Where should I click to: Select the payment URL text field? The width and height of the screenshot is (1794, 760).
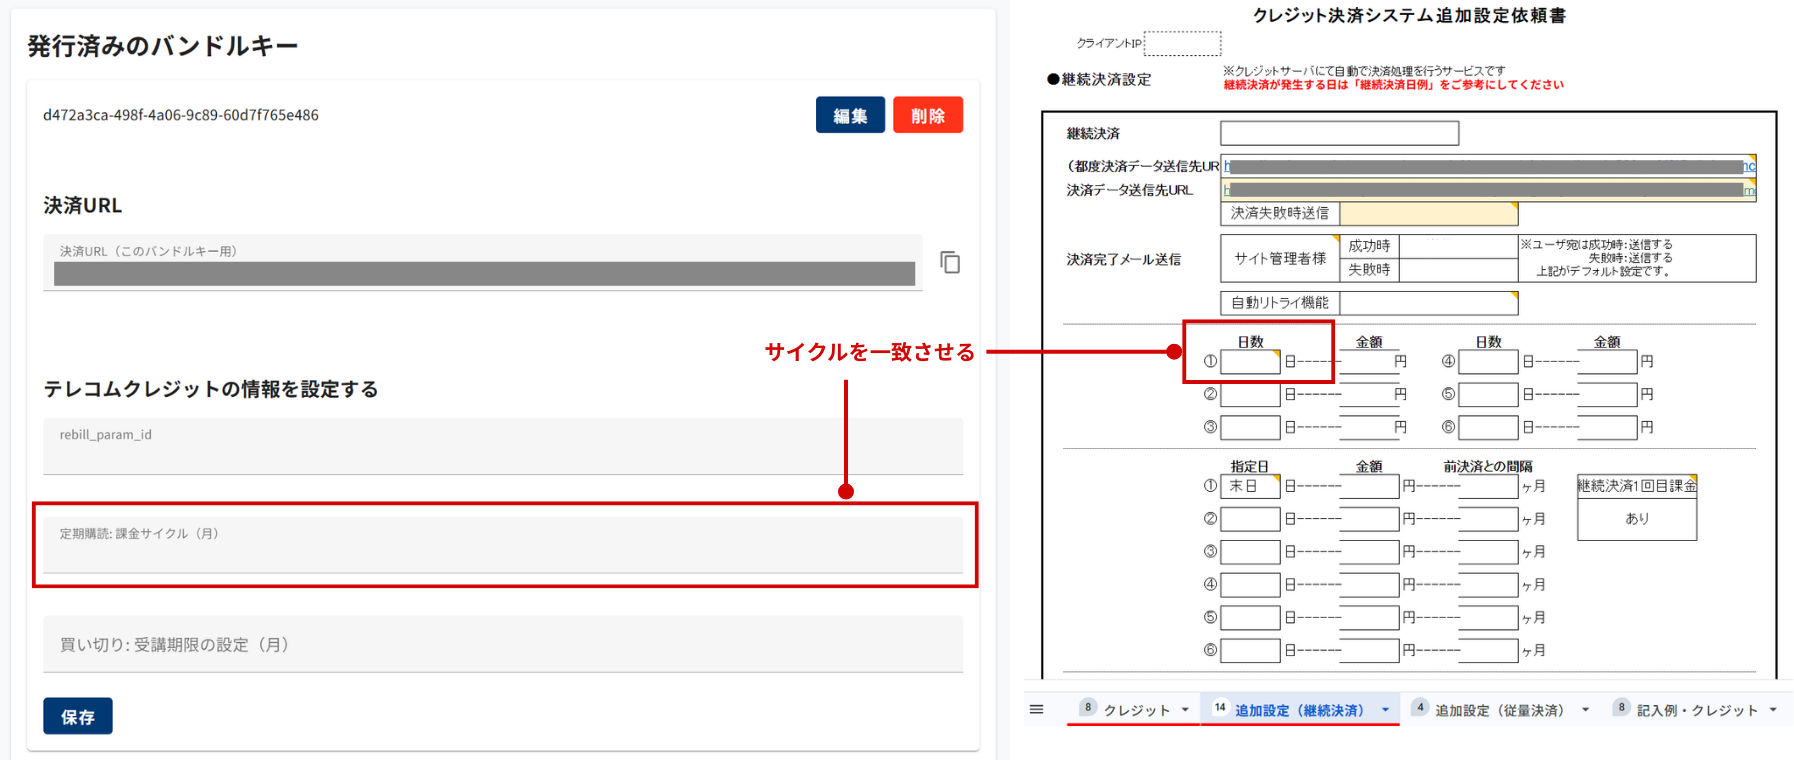483,273
